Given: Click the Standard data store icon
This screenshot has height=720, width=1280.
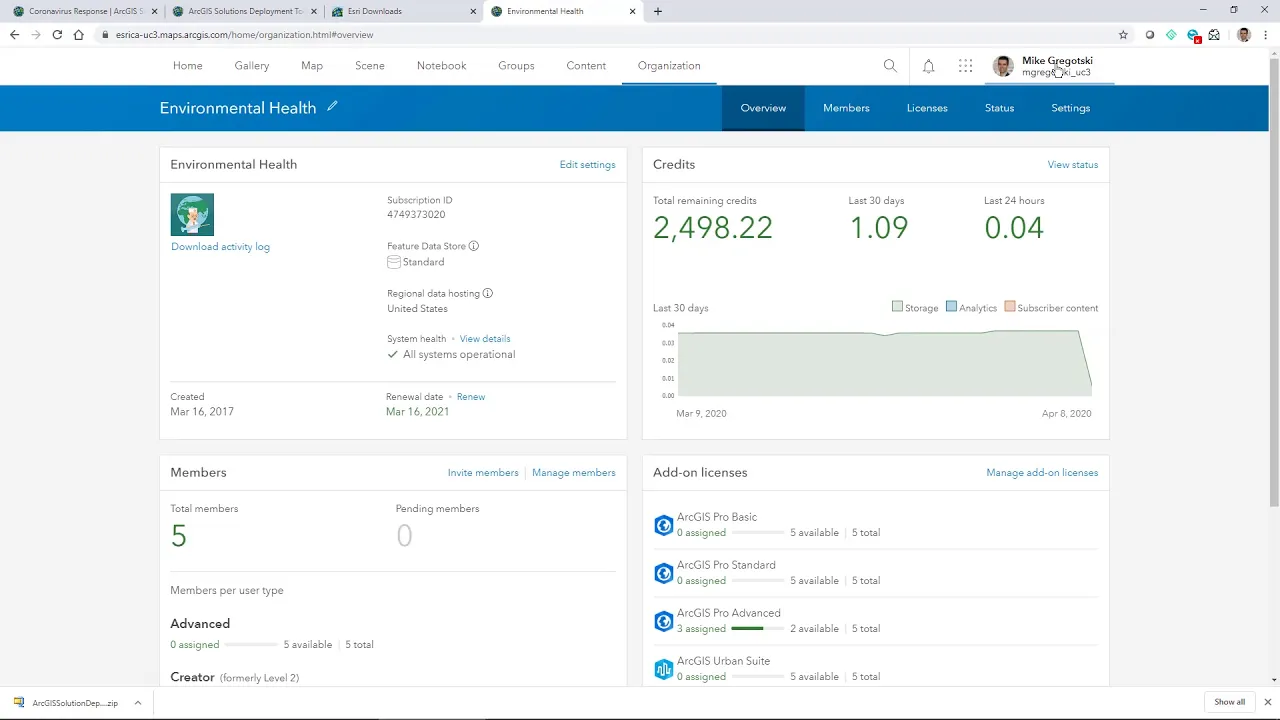Looking at the screenshot, I should point(394,262).
